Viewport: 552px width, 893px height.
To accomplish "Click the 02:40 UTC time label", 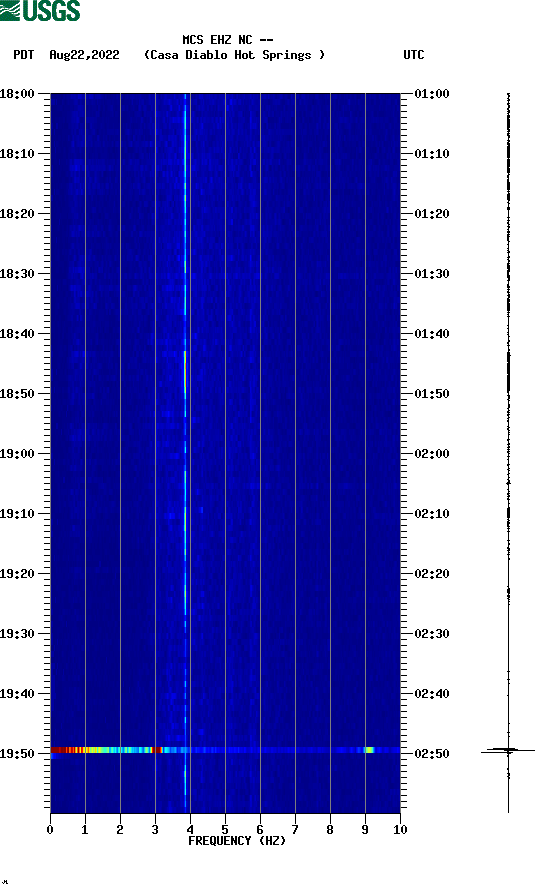I will 432,694.
